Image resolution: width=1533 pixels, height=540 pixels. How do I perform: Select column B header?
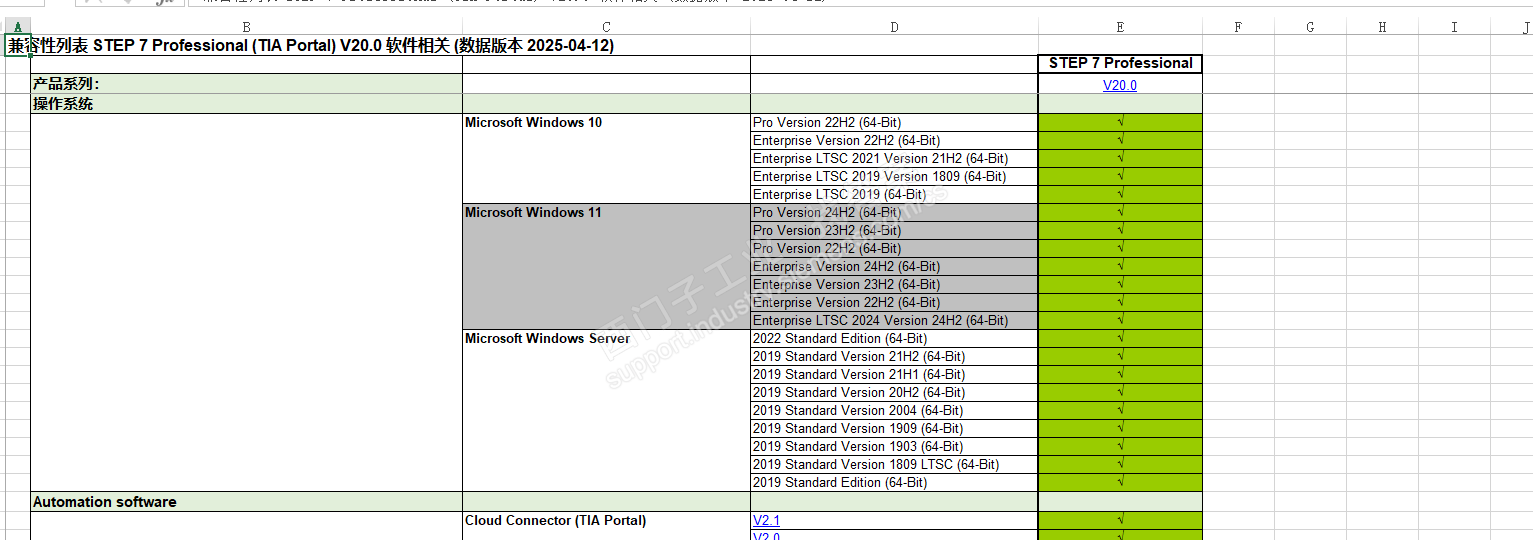246,27
